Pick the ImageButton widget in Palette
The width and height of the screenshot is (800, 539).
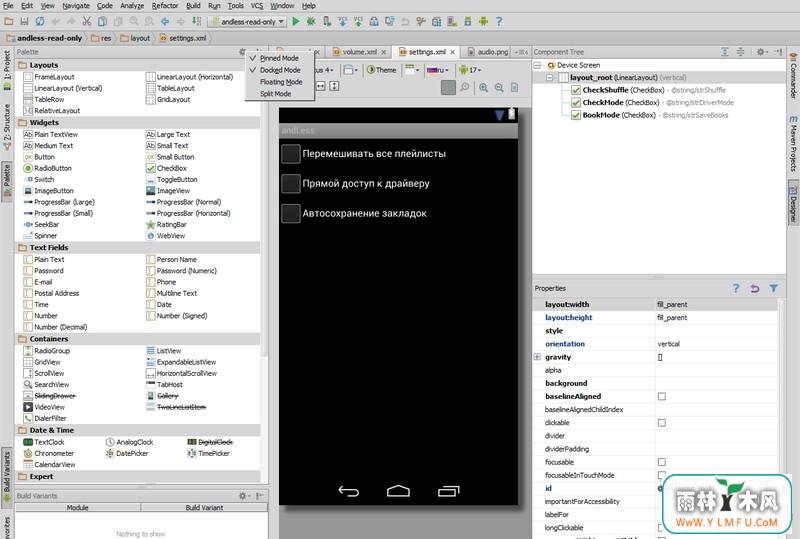[x=48, y=191]
